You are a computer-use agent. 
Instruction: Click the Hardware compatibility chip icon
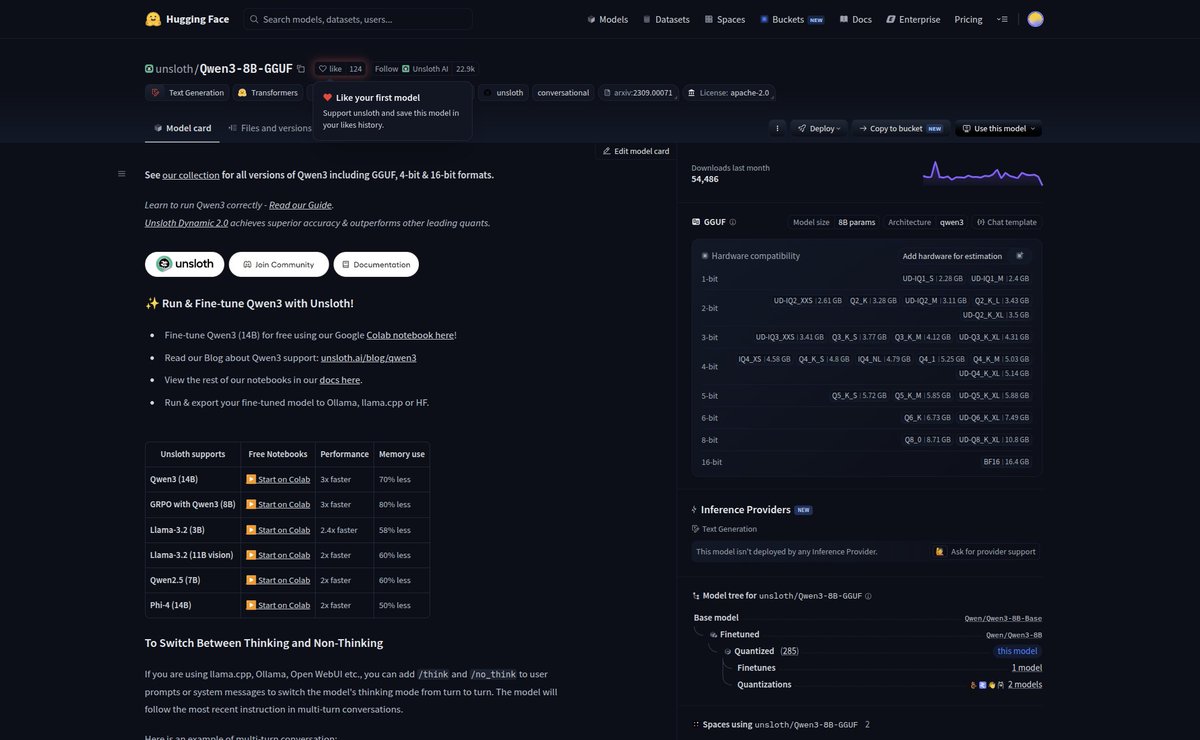click(x=705, y=256)
